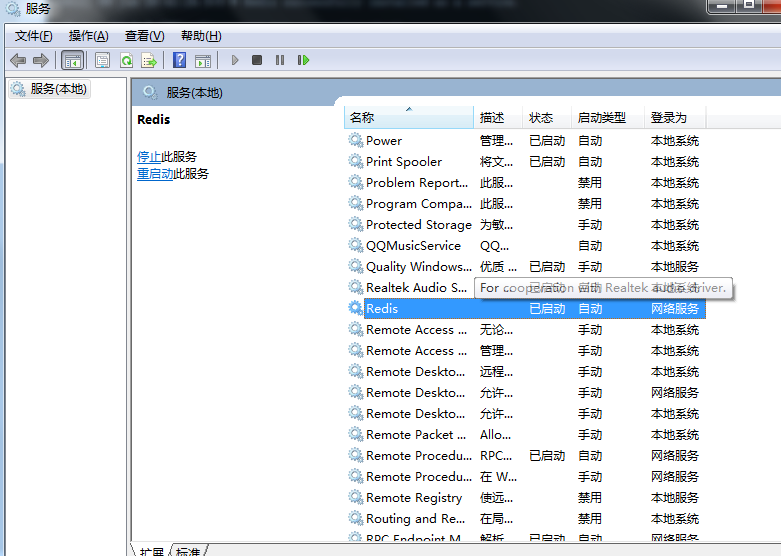Select the Program Compa... service name

[419, 204]
